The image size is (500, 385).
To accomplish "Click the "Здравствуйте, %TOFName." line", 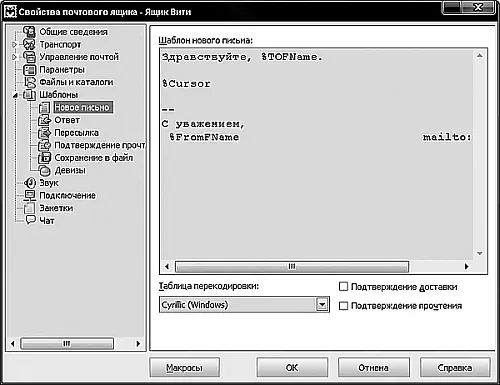I will 242,57.
